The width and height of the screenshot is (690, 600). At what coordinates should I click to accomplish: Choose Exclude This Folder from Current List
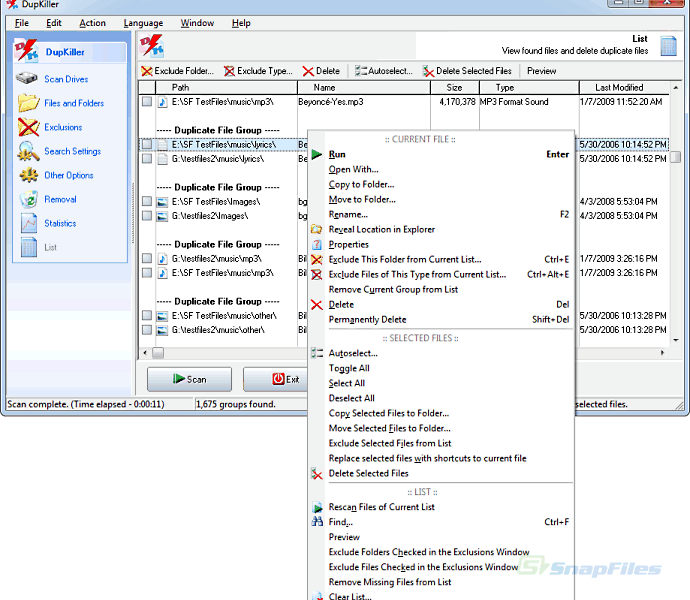(x=441, y=259)
